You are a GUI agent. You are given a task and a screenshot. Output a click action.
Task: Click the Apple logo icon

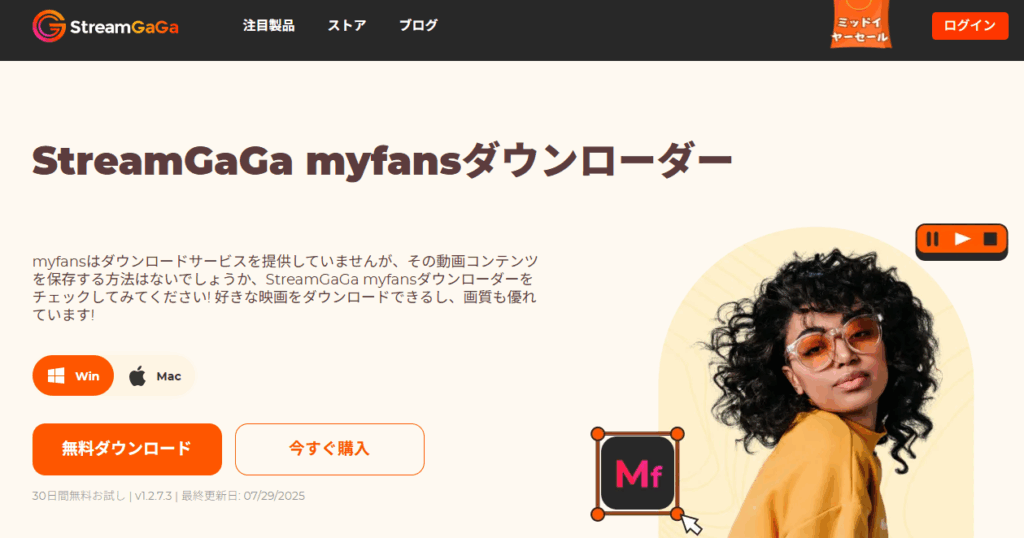click(137, 376)
